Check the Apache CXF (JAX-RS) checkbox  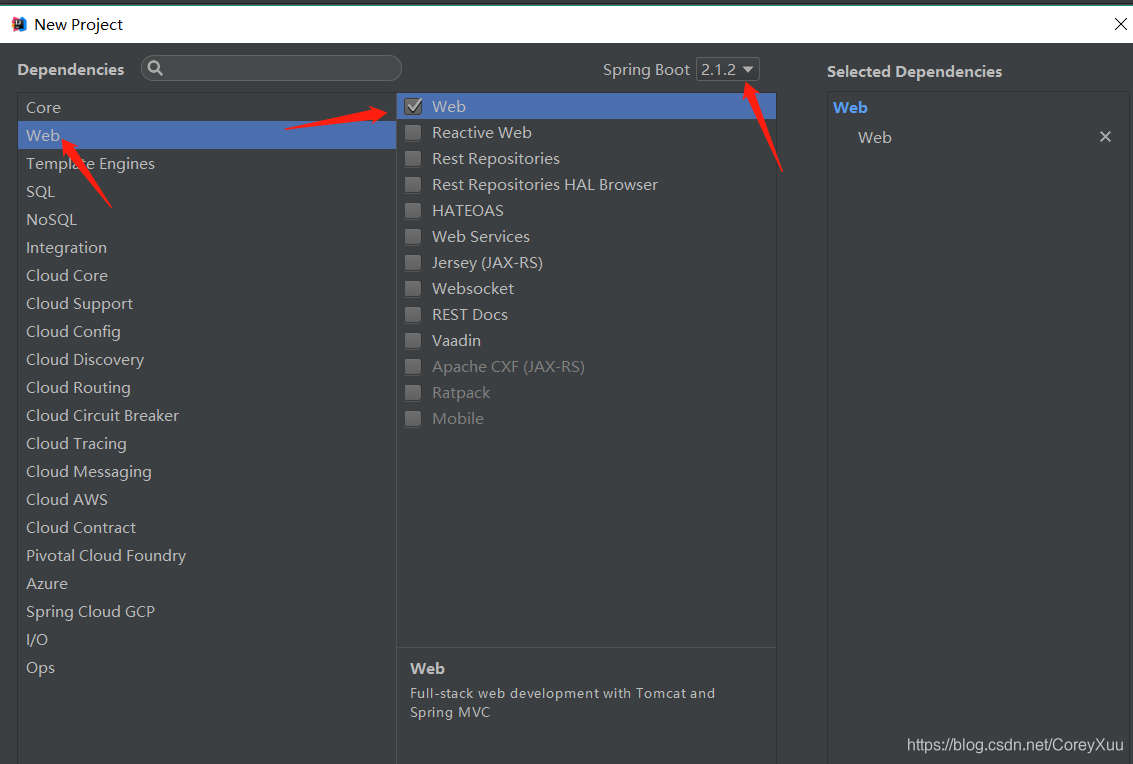tap(413, 366)
